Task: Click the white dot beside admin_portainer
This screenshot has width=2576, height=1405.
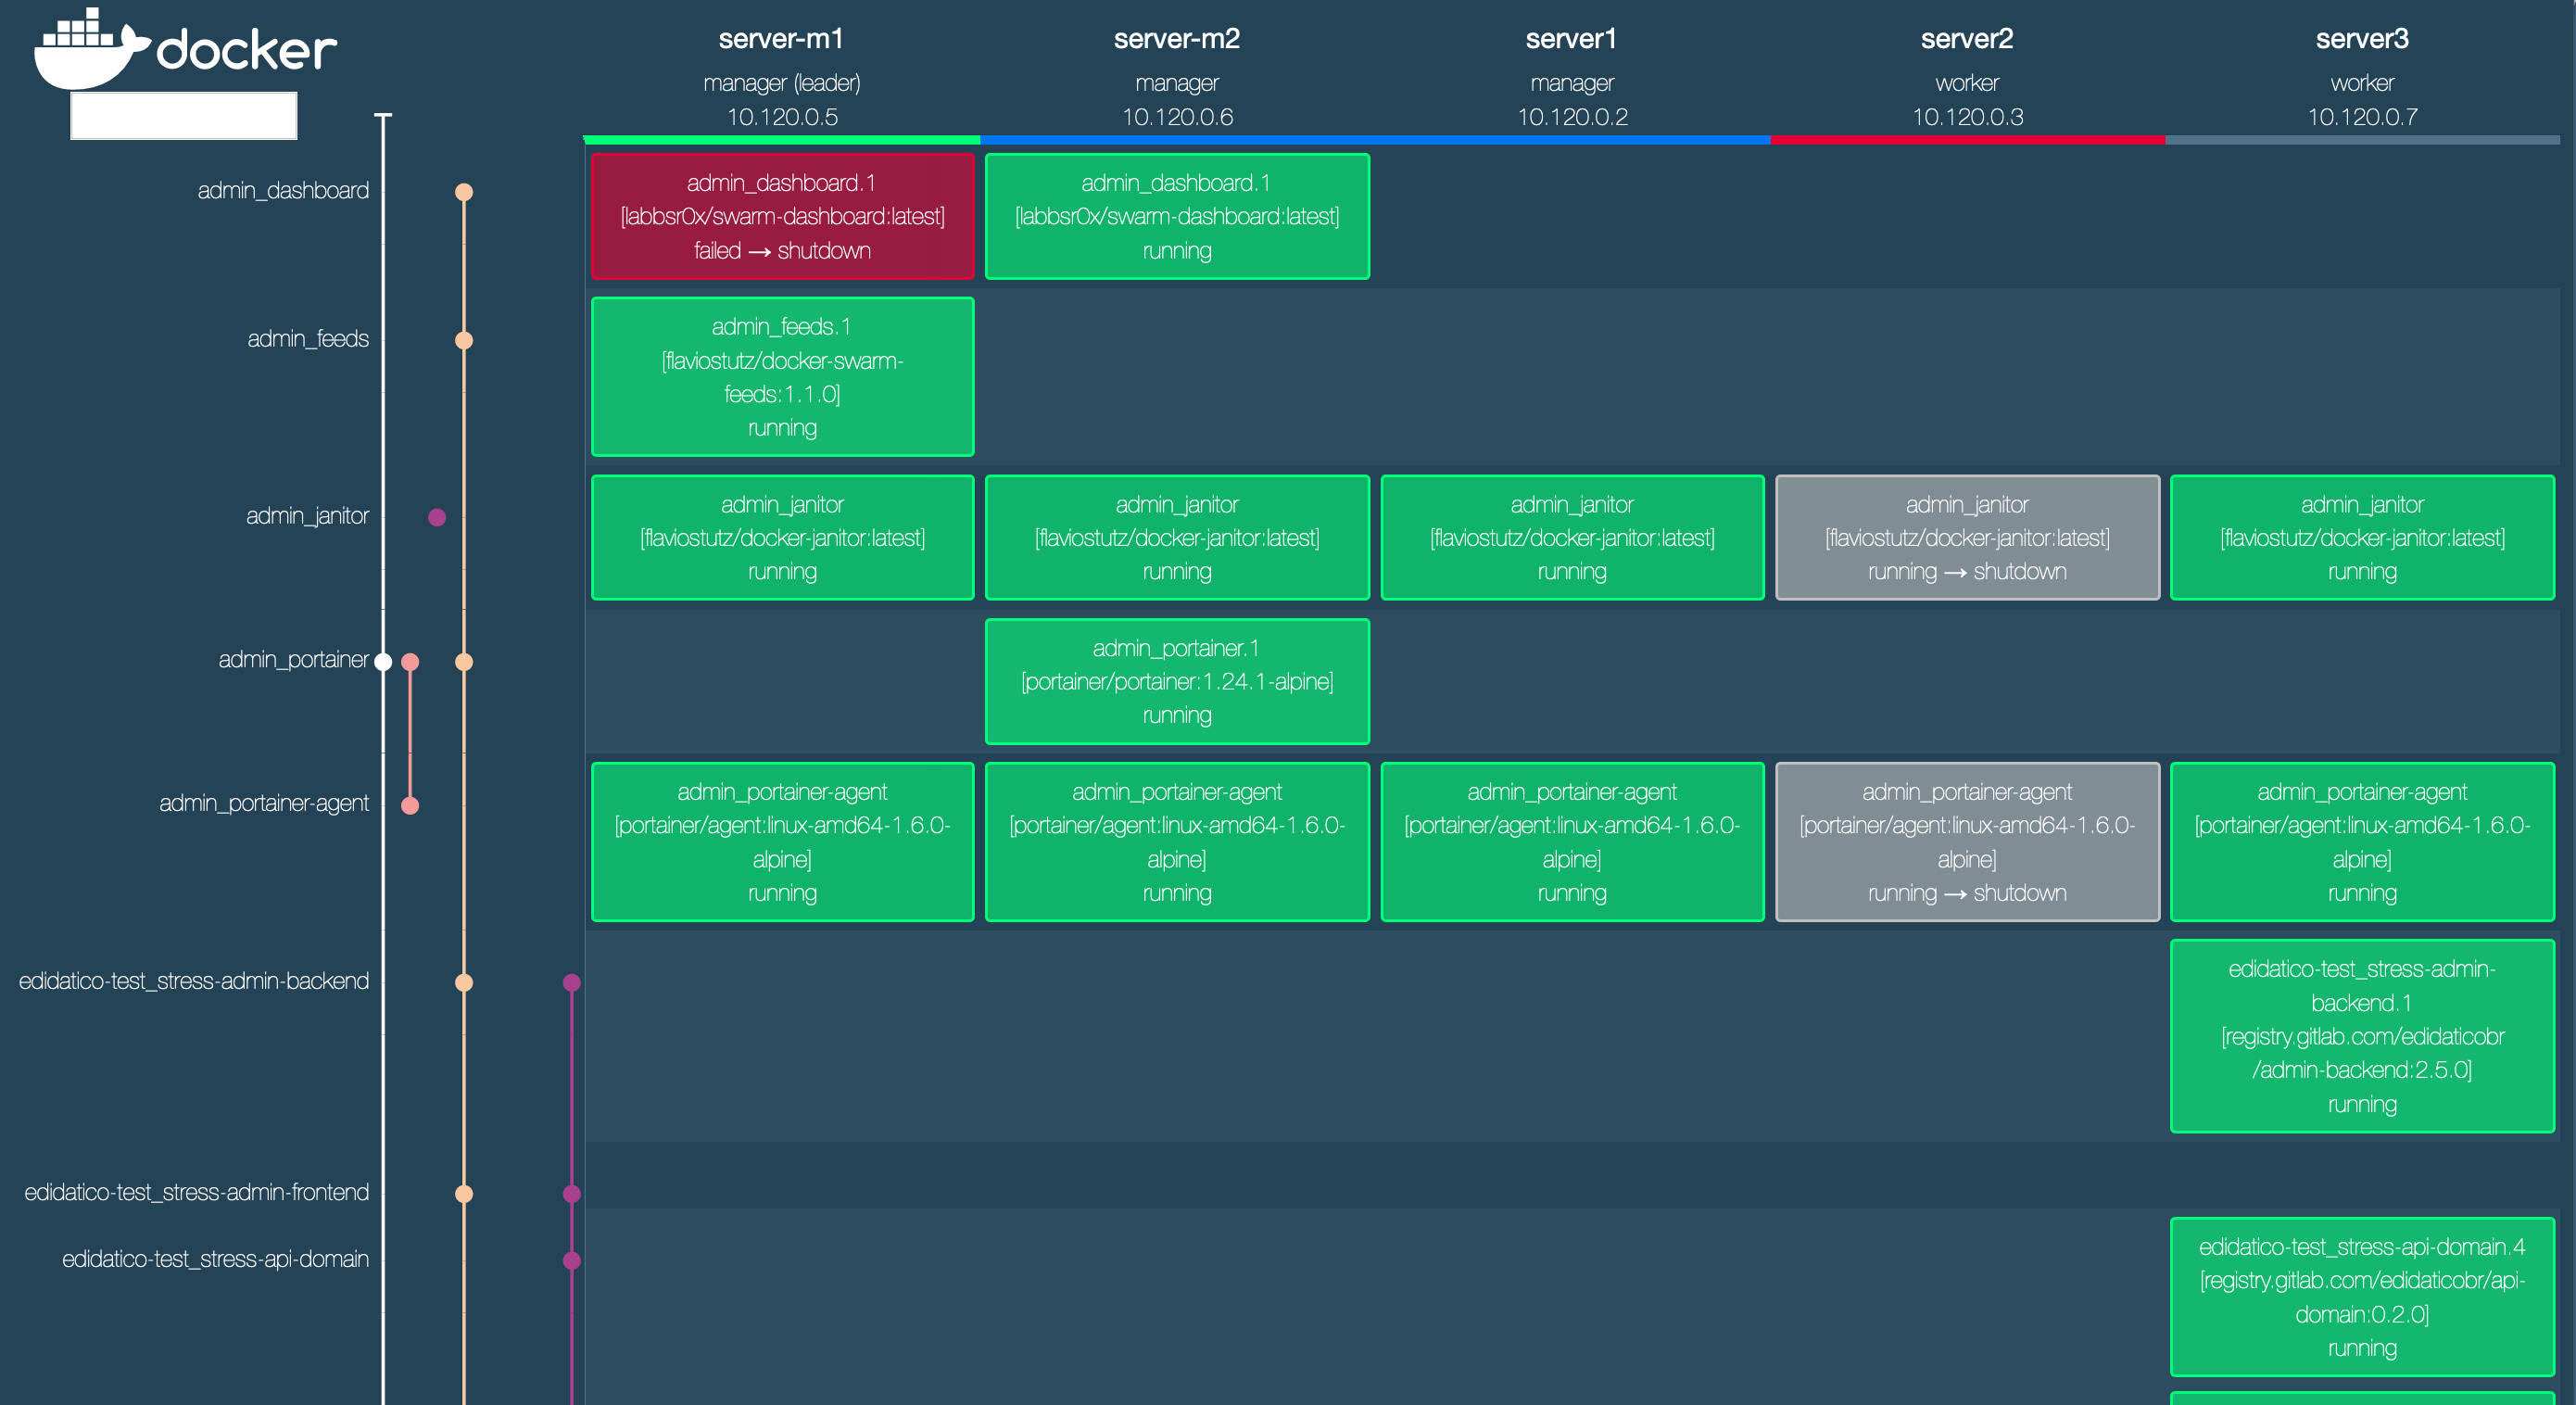Action: point(383,660)
